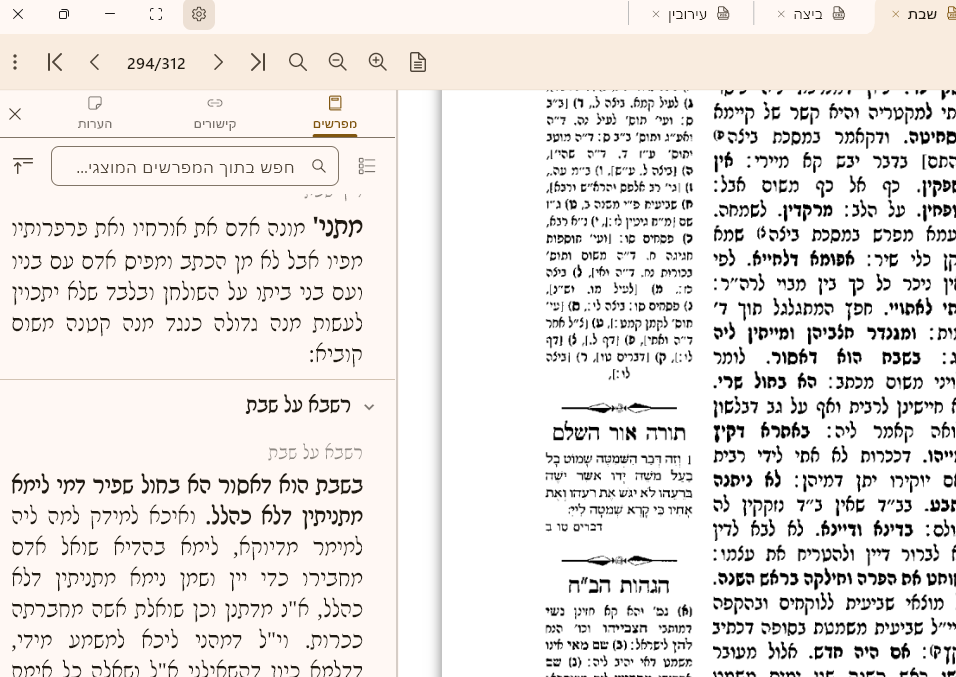Image resolution: width=956 pixels, height=677 pixels.
Task: Zoom out the page view
Action: pos(338,63)
